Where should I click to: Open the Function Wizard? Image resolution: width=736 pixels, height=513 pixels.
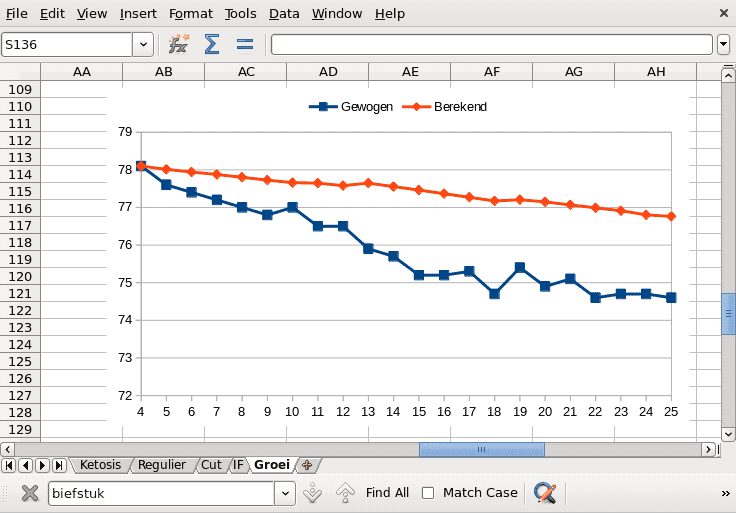point(179,44)
